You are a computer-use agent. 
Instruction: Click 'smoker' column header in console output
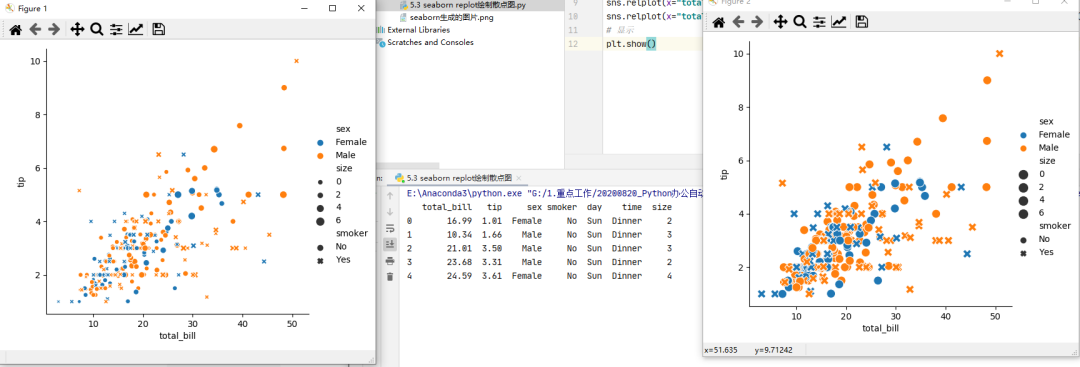tap(561, 207)
